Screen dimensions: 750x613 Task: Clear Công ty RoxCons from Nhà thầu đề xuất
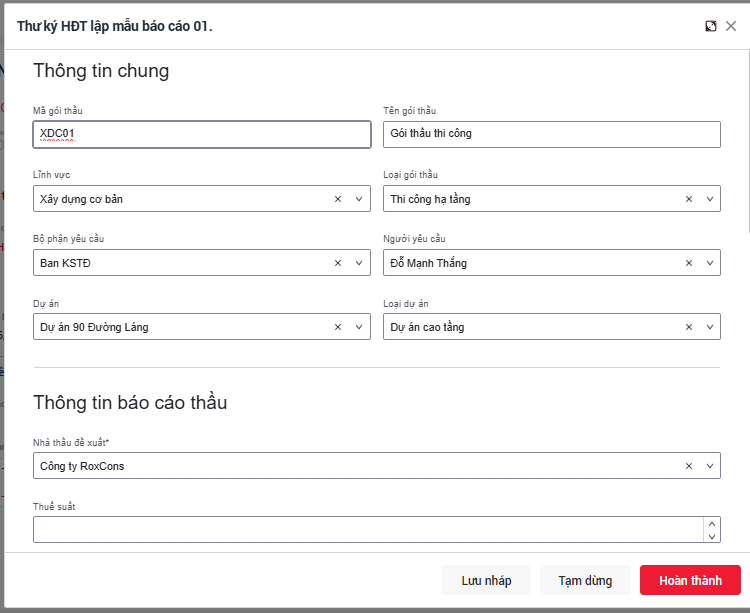click(688, 466)
